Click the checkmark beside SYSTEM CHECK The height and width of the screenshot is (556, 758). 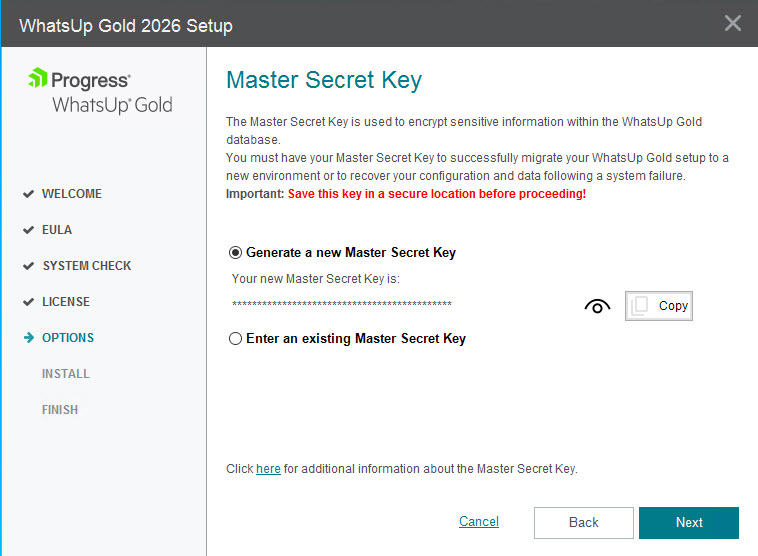click(x=29, y=266)
